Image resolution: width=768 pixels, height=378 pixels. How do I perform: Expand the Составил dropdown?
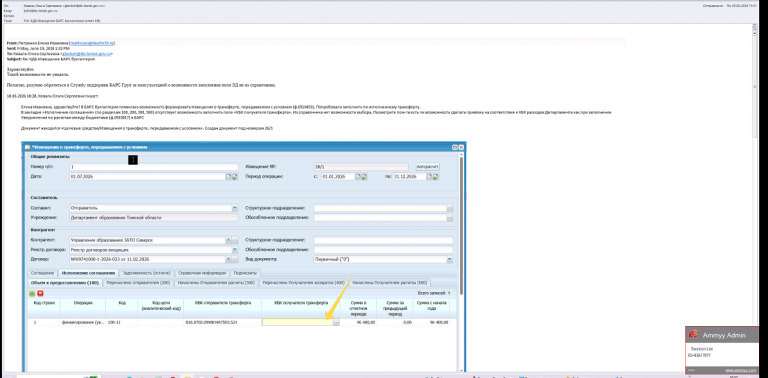tap(235, 208)
